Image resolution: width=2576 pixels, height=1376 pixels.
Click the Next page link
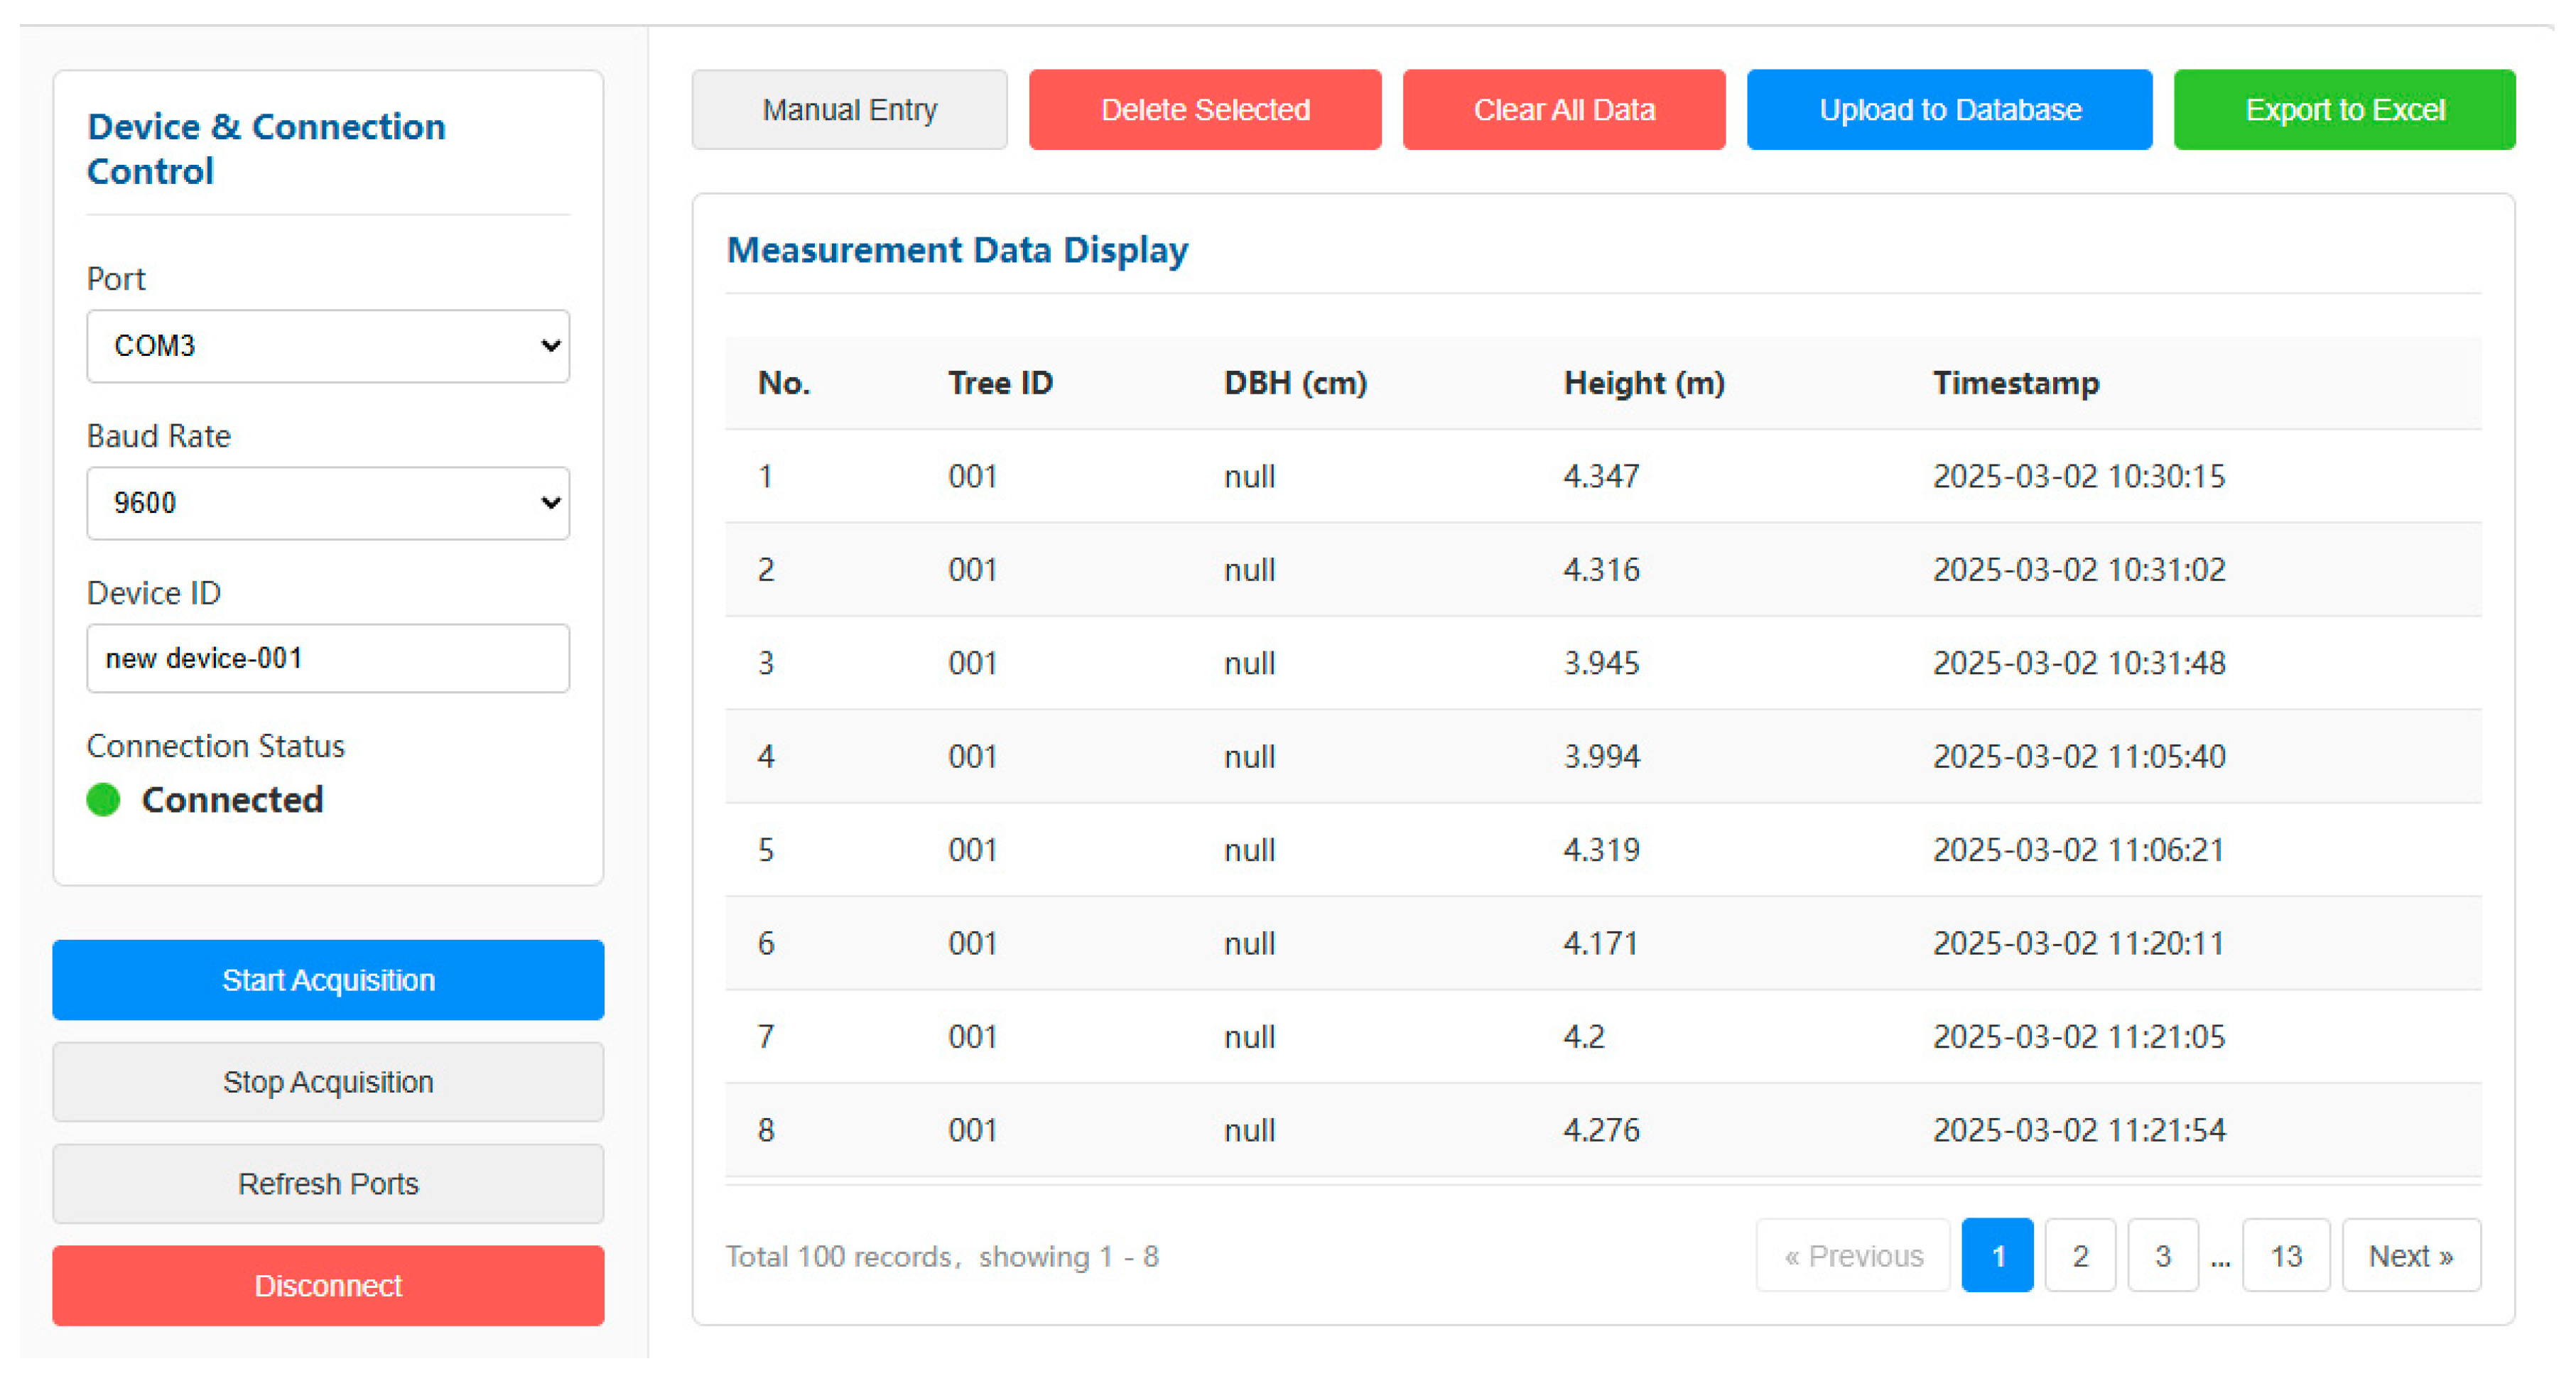(x=2410, y=1256)
